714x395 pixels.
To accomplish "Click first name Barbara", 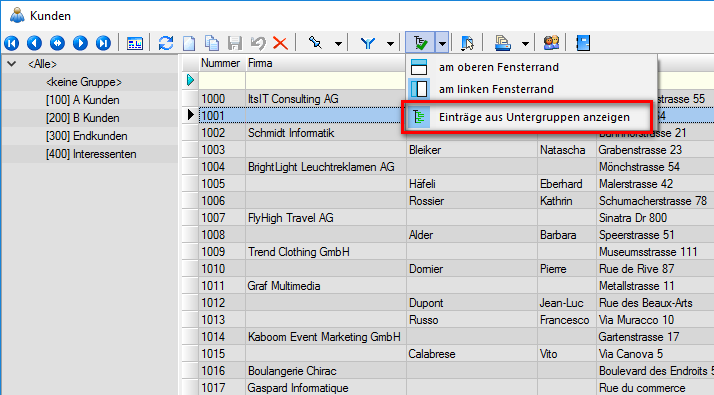I will coord(558,235).
